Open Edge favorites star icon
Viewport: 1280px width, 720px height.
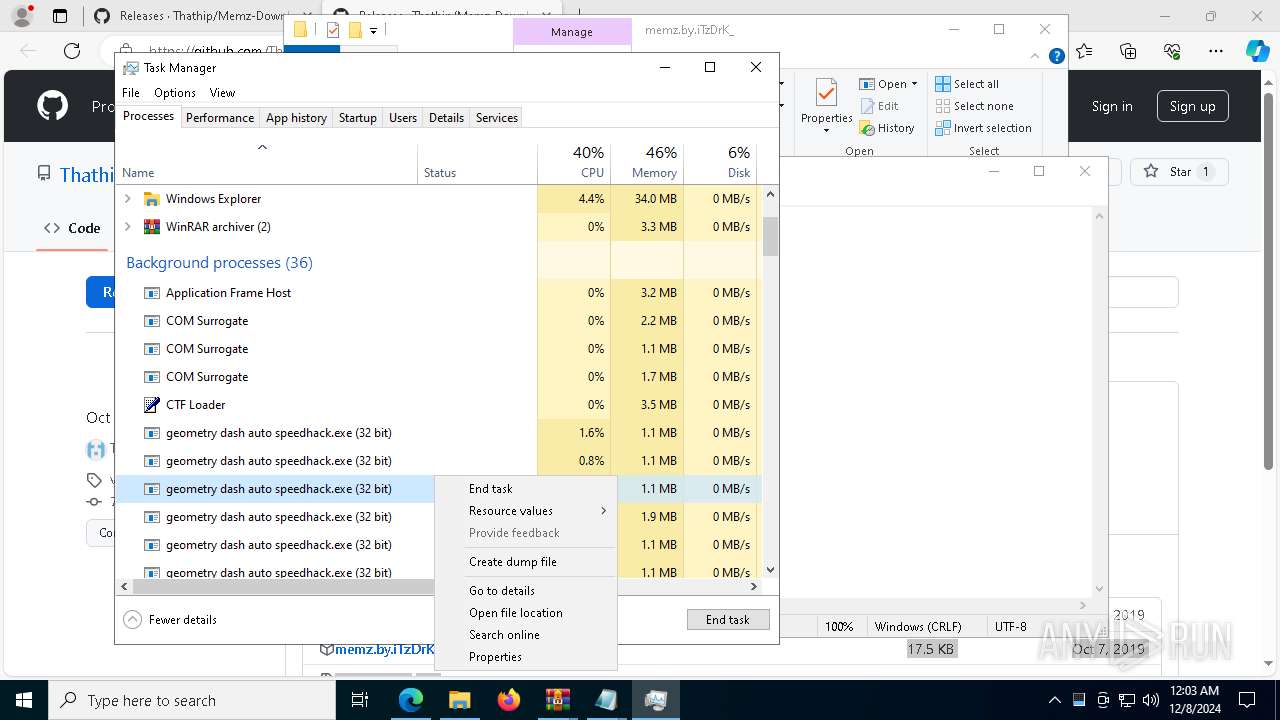pyautogui.click(x=1085, y=51)
